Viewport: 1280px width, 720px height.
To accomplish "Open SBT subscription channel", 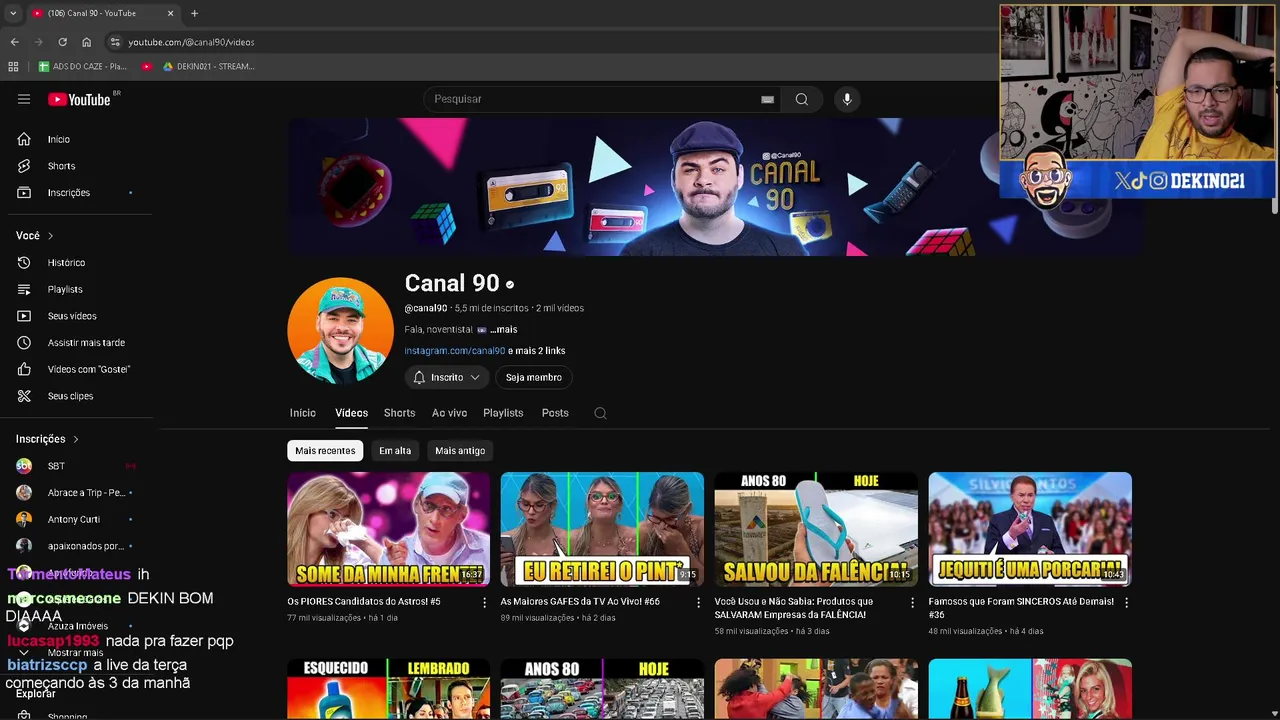I will click(76, 466).
